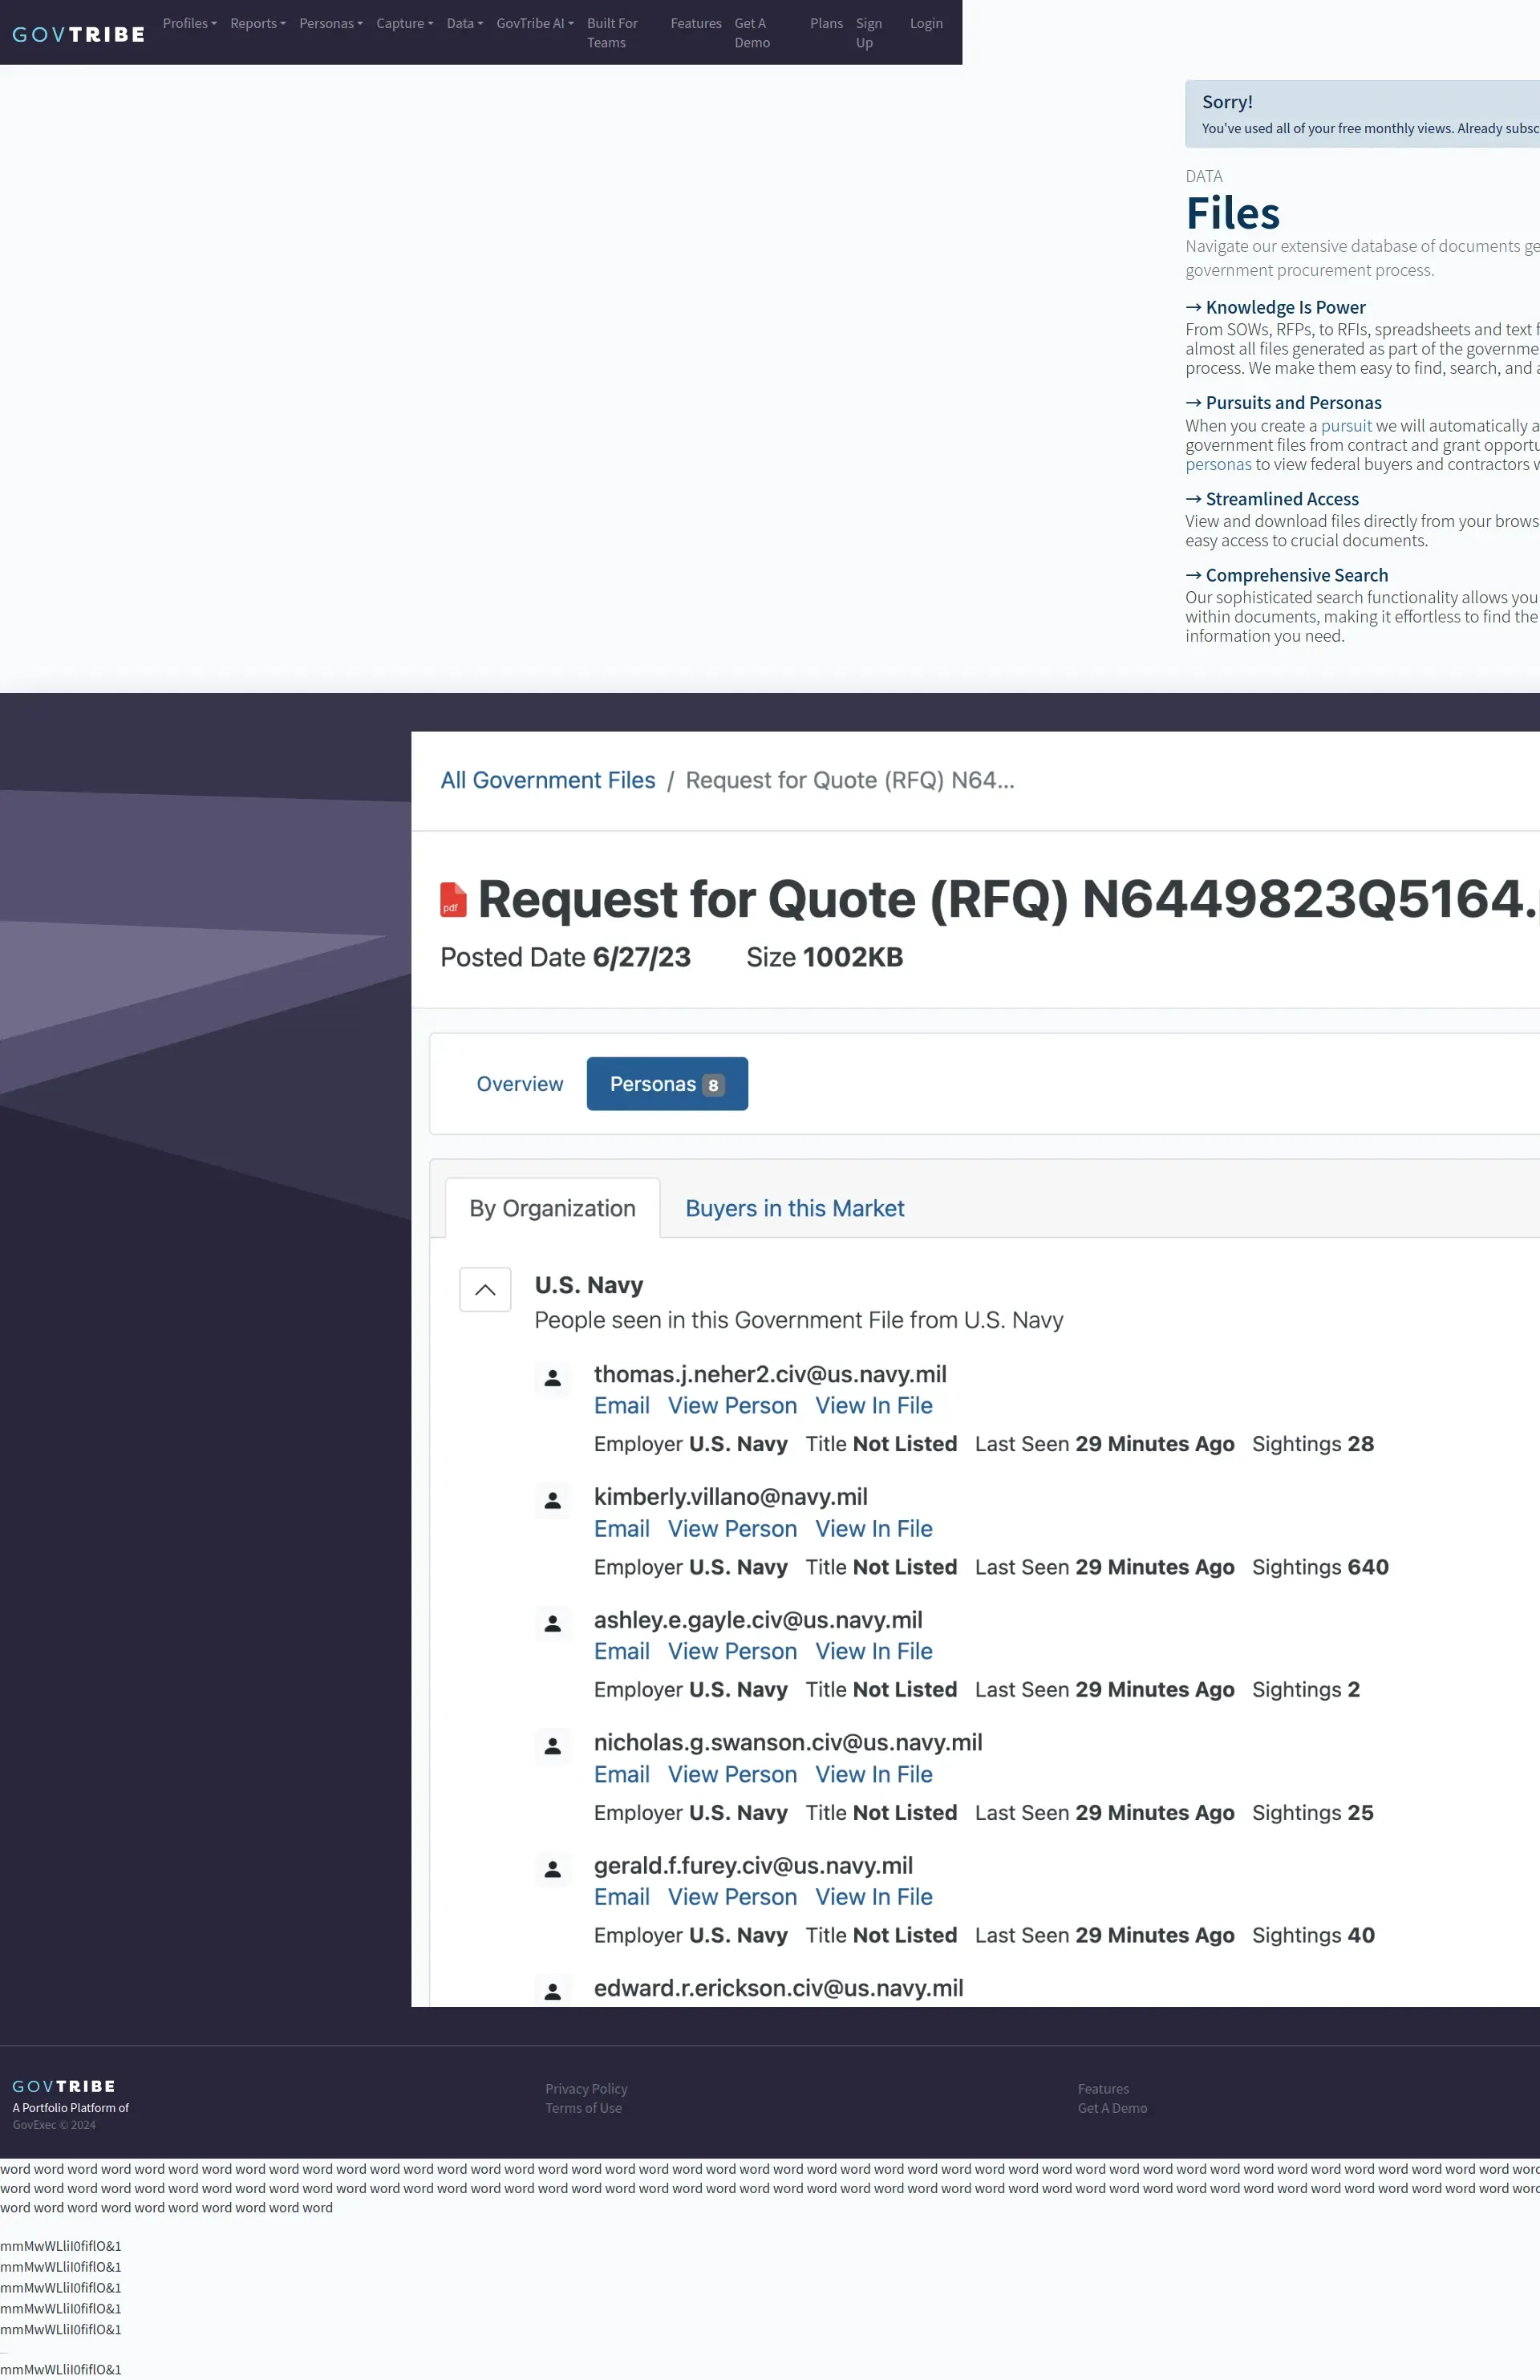The height and width of the screenshot is (2380, 1540).
Task: Click View Person for ashley.e.gayle
Action: (x=732, y=1652)
